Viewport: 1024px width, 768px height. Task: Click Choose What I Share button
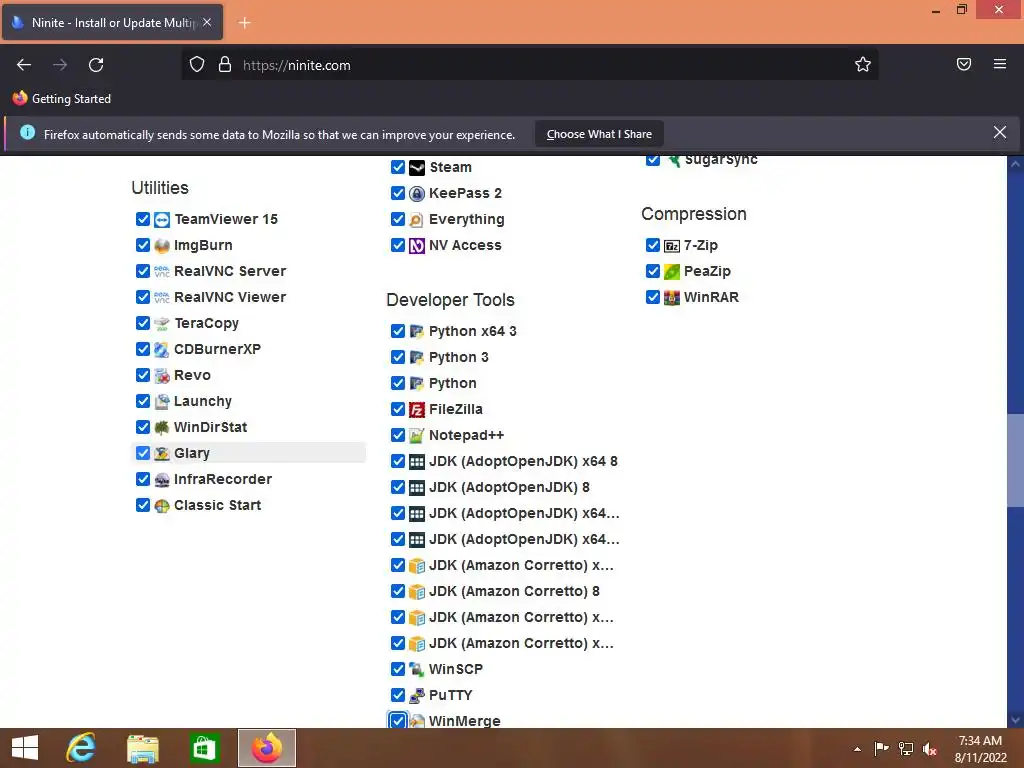pos(599,134)
